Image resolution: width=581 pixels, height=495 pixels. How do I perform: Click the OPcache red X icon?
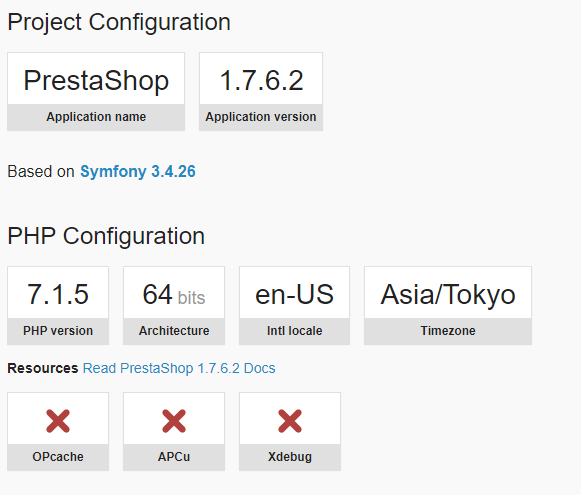coord(58,421)
